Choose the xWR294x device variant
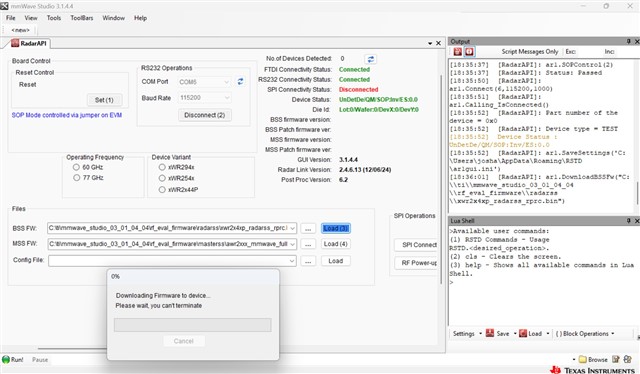Screen dimensions: 640x374 [162, 167]
